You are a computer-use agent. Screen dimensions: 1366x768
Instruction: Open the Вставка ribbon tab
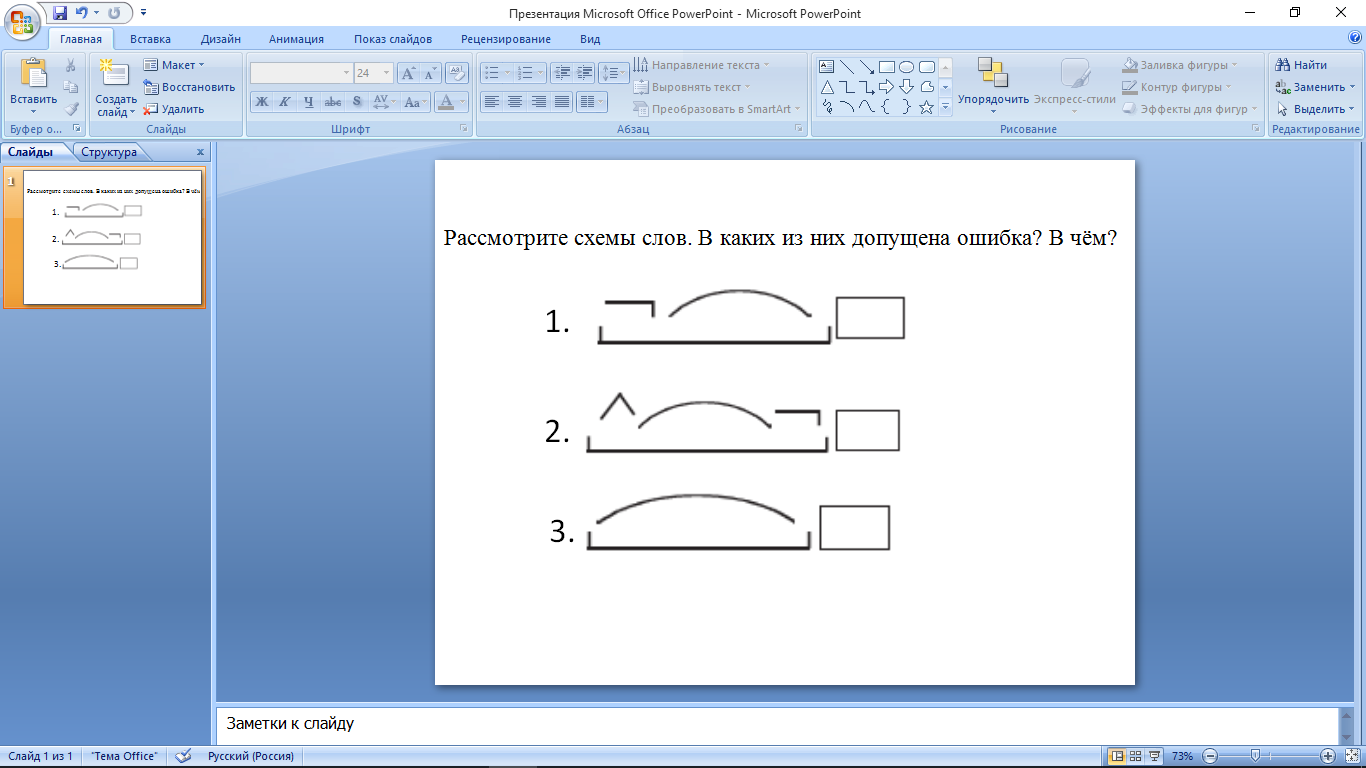tap(150, 39)
